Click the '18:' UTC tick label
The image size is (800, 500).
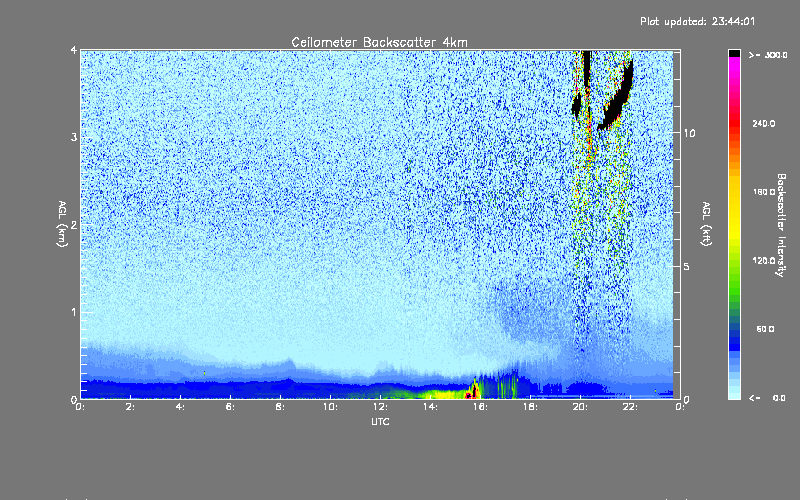[531, 407]
